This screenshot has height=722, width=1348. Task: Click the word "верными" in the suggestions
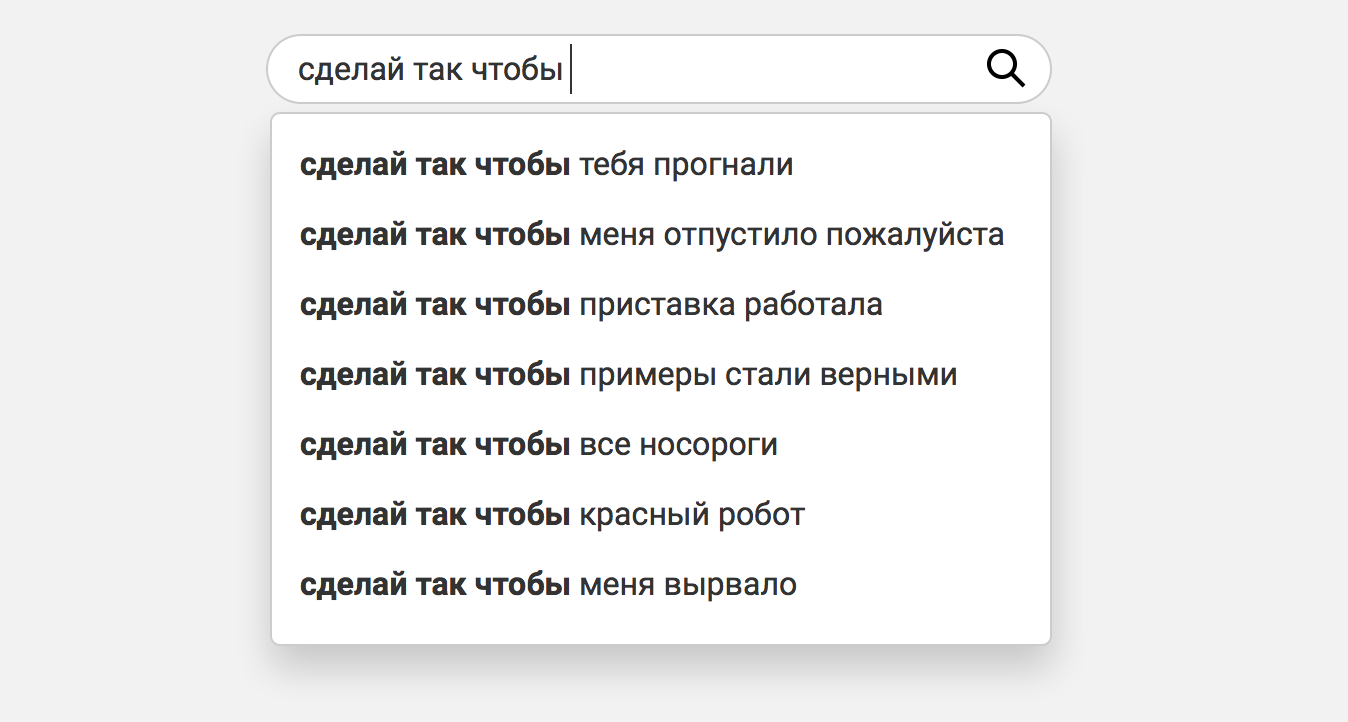coord(888,375)
